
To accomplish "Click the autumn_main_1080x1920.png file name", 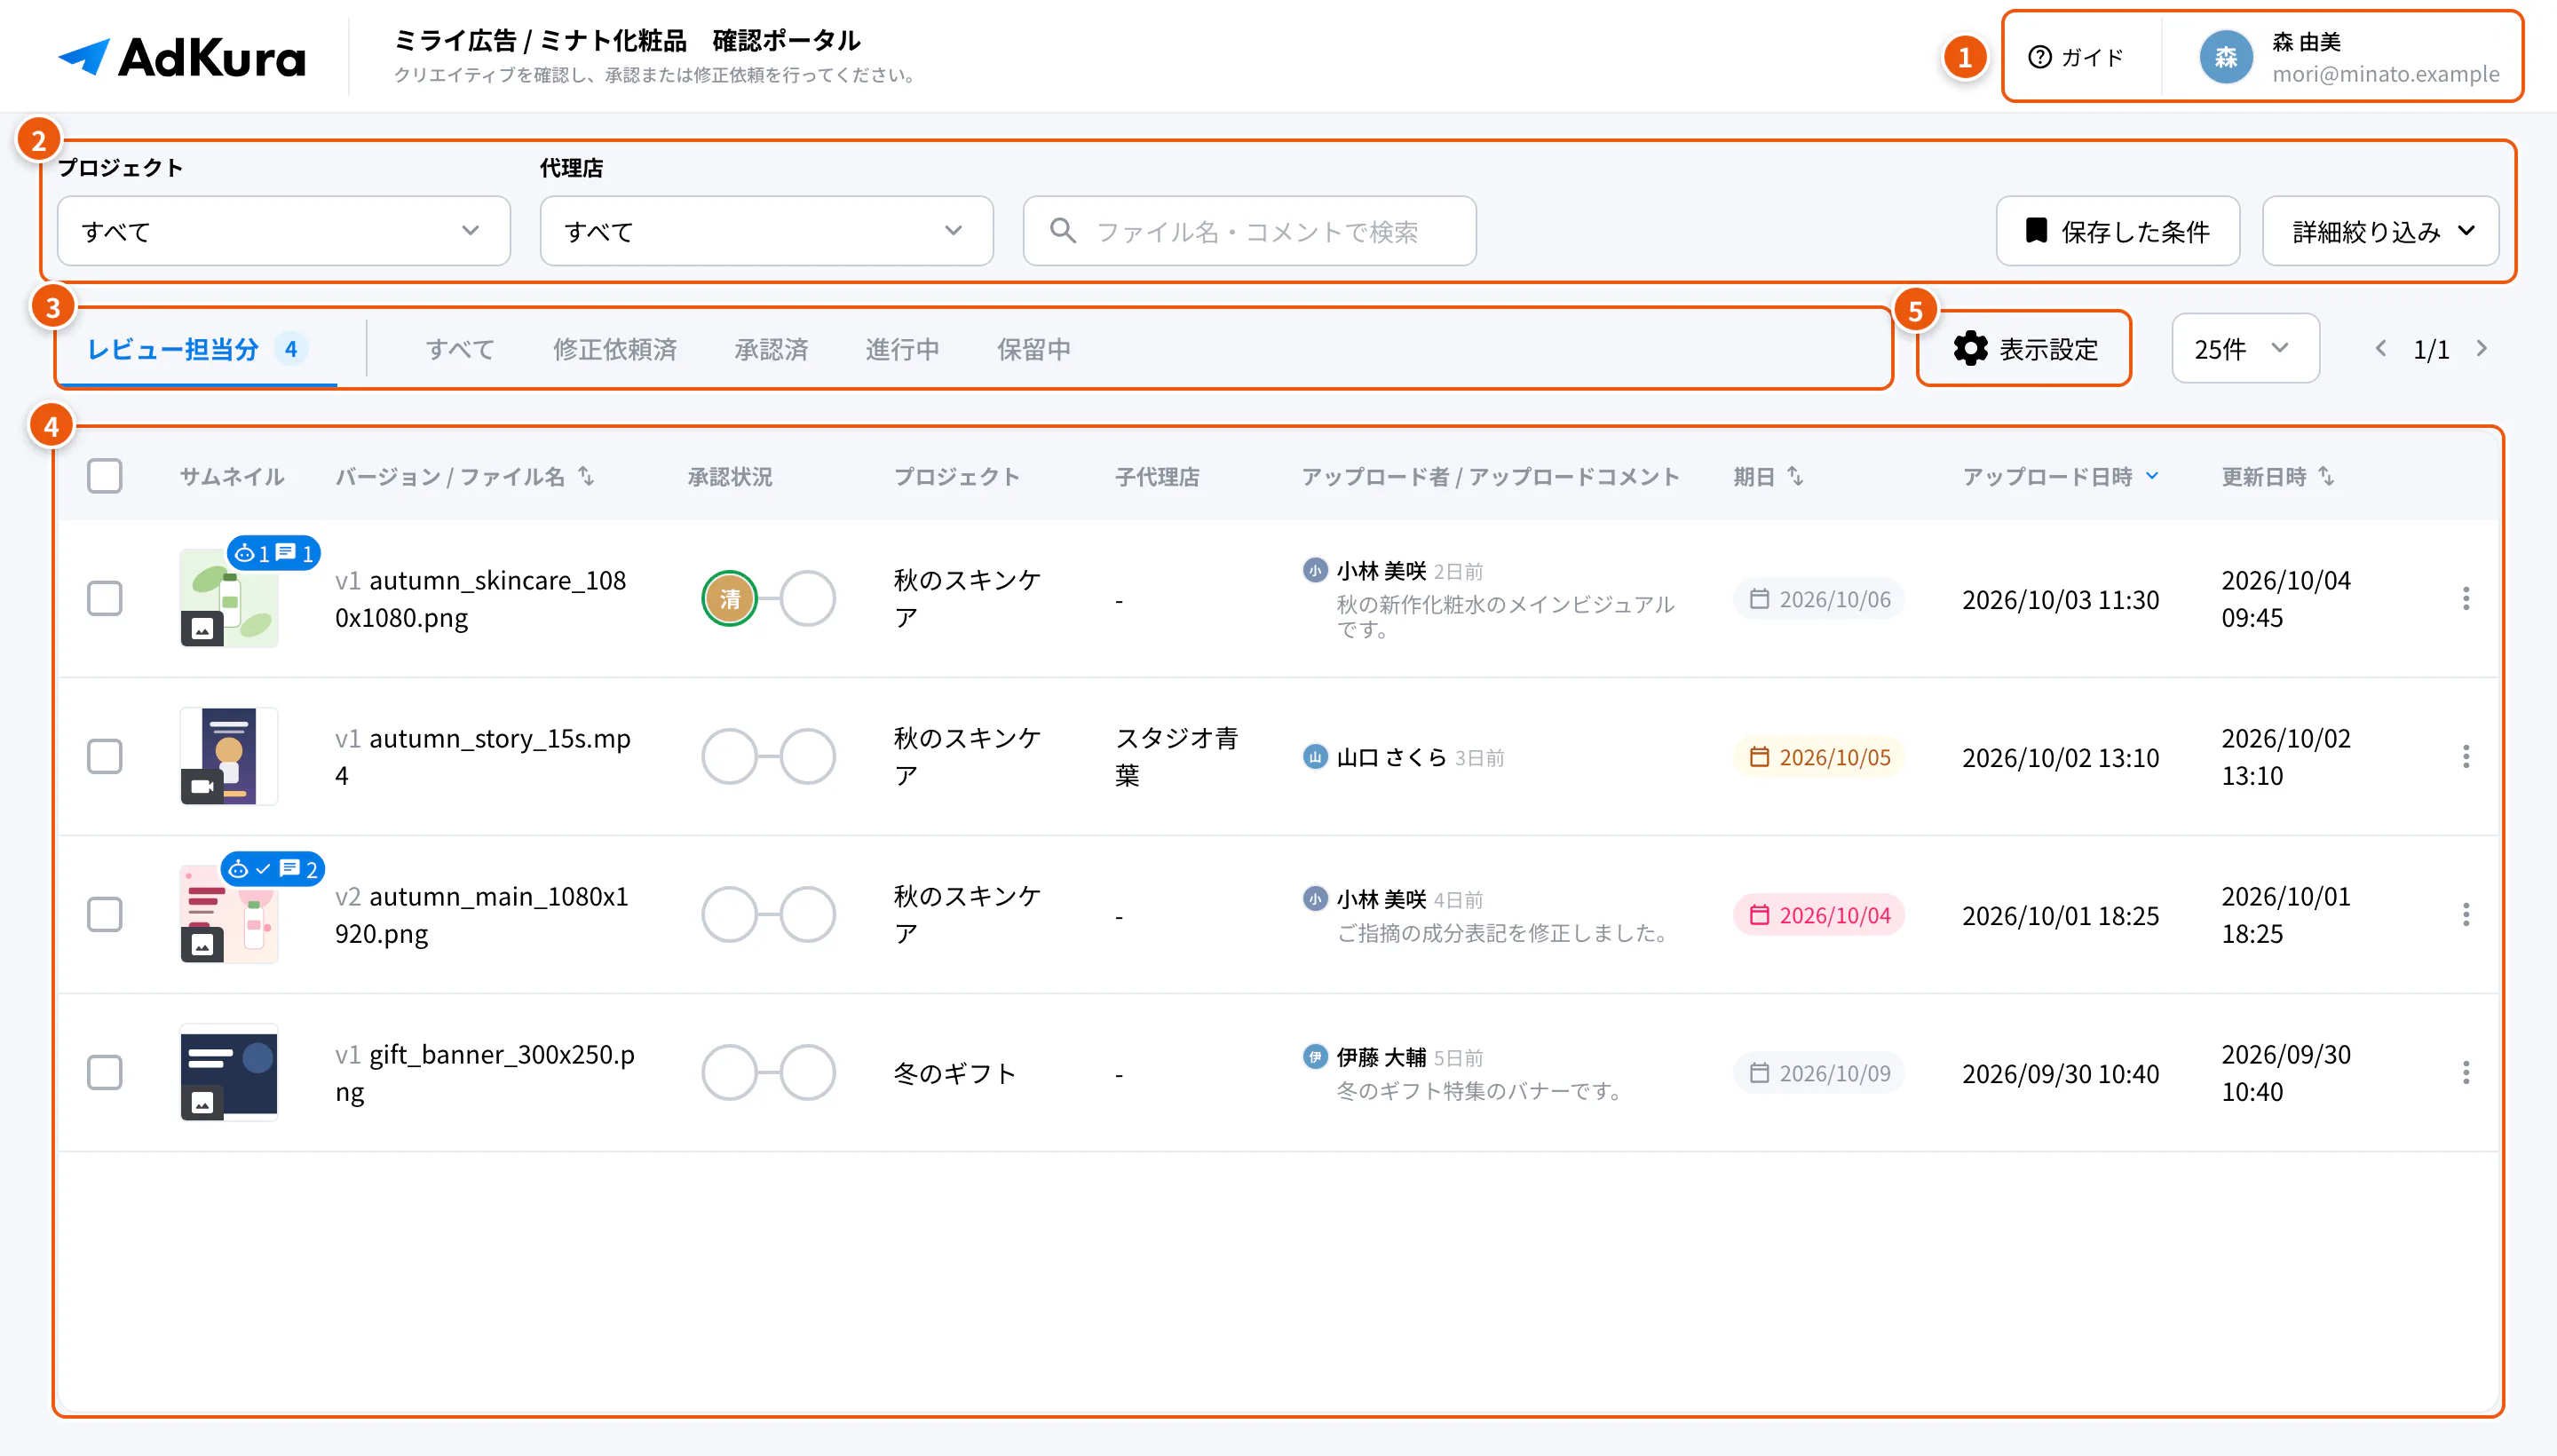I will pos(482,914).
